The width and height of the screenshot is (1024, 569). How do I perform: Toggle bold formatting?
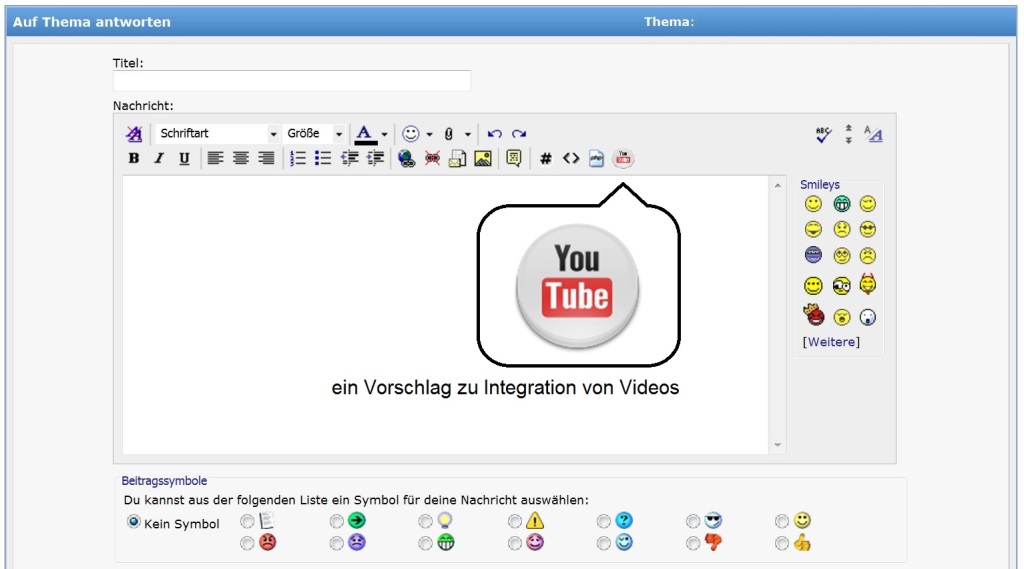point(134,158)
